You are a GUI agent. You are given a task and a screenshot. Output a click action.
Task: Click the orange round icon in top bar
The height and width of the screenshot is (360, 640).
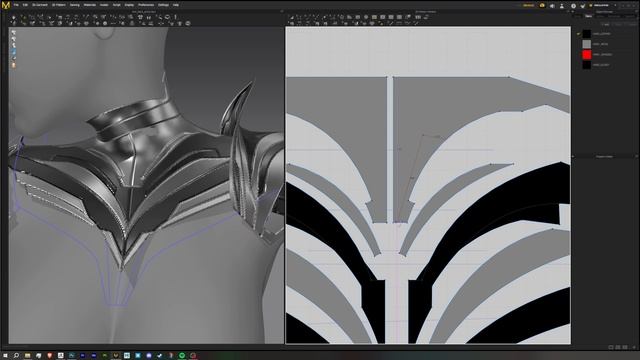542,5
